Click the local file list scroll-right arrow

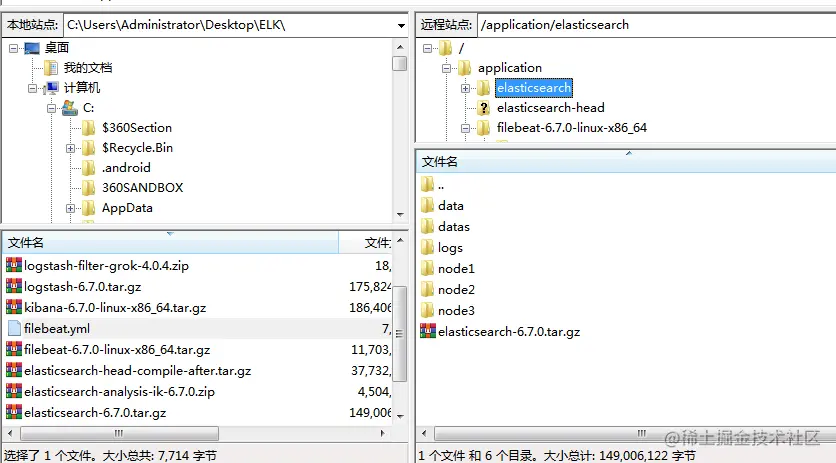point(382,433)
